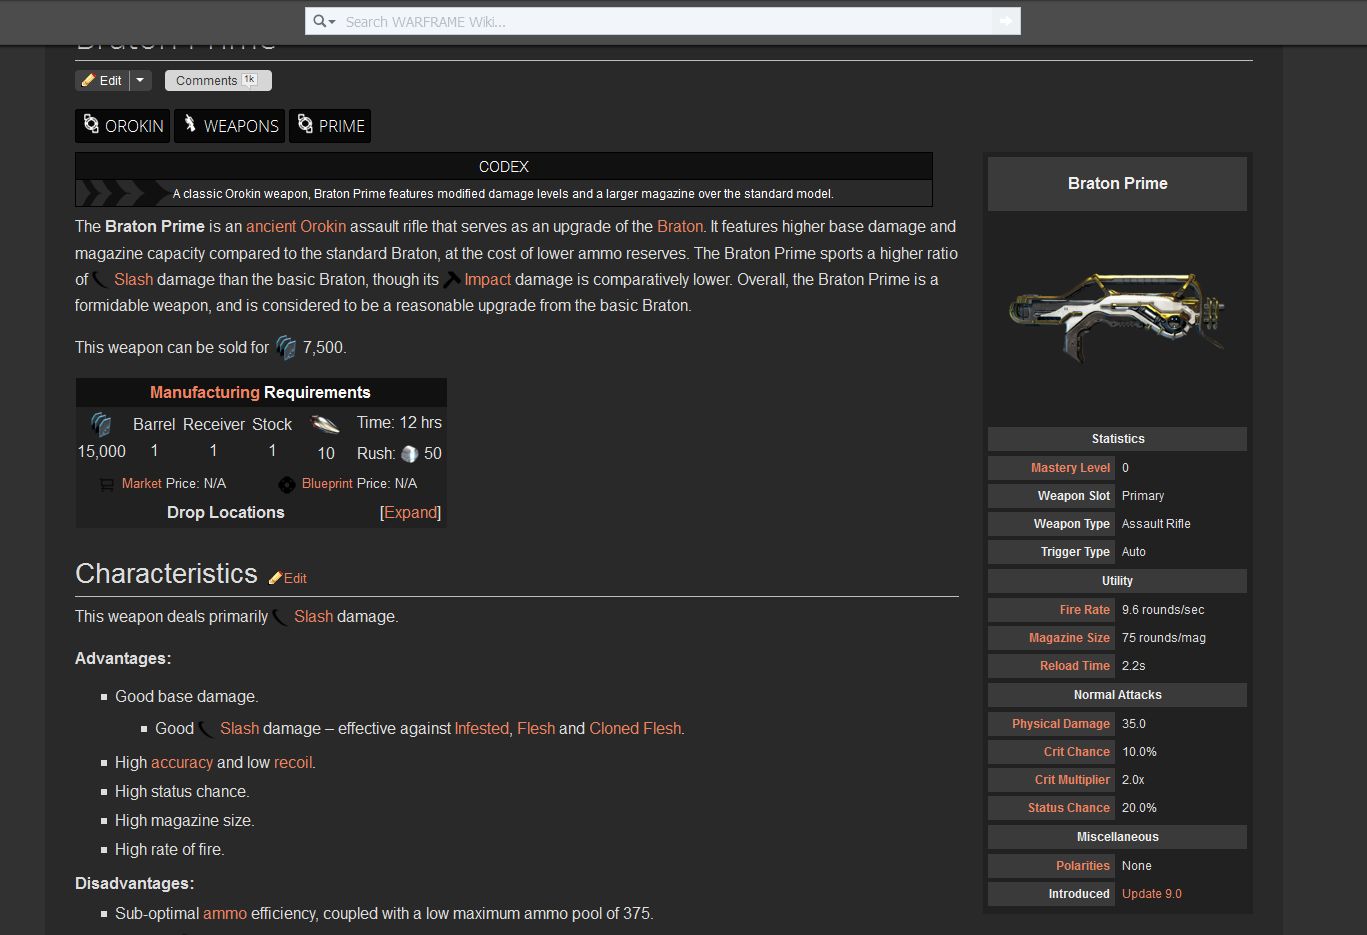Click the Impact hammer icon
Screen dimensions: 1367x935
tap(452, 280)
